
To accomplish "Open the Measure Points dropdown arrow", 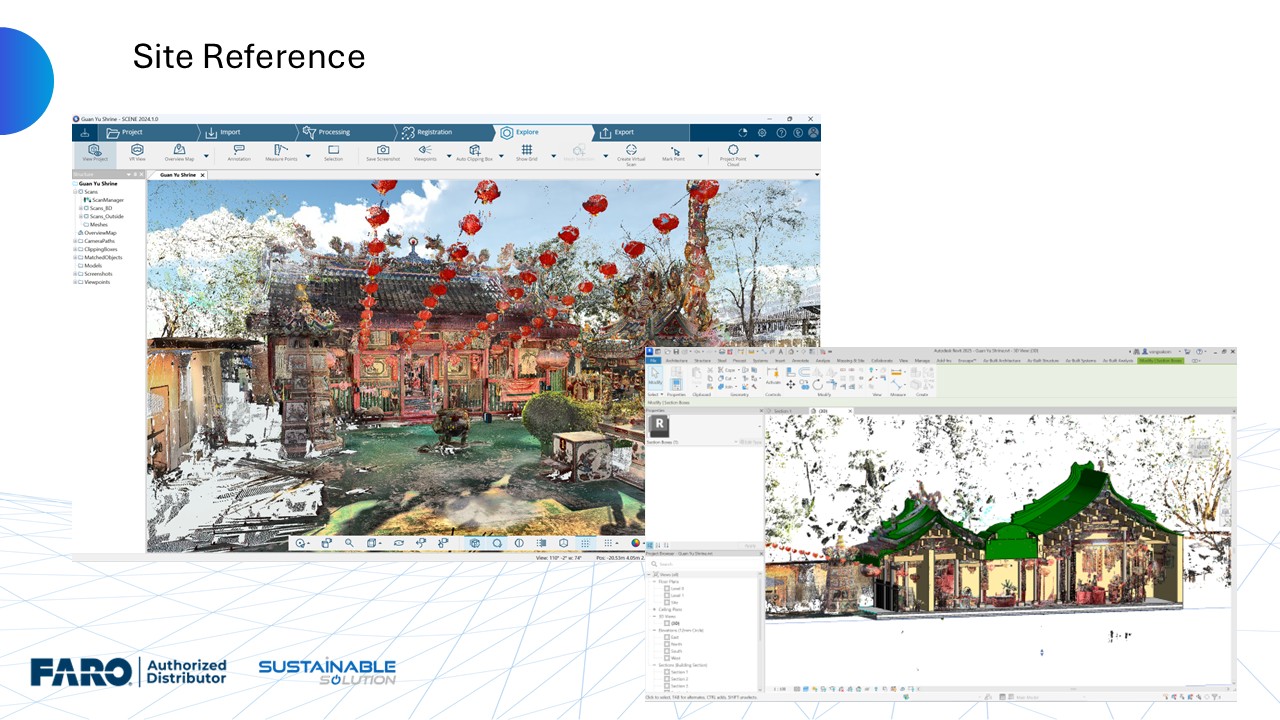I will (x=308, y=156).
